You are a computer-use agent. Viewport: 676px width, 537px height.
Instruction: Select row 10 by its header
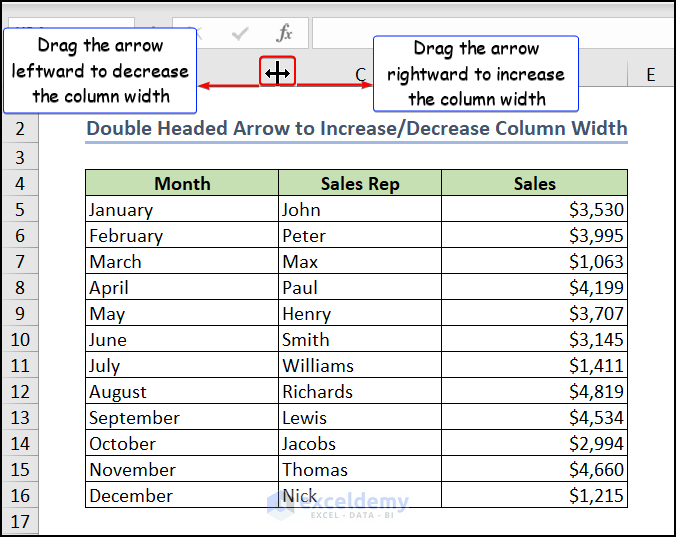click(20, 339)
